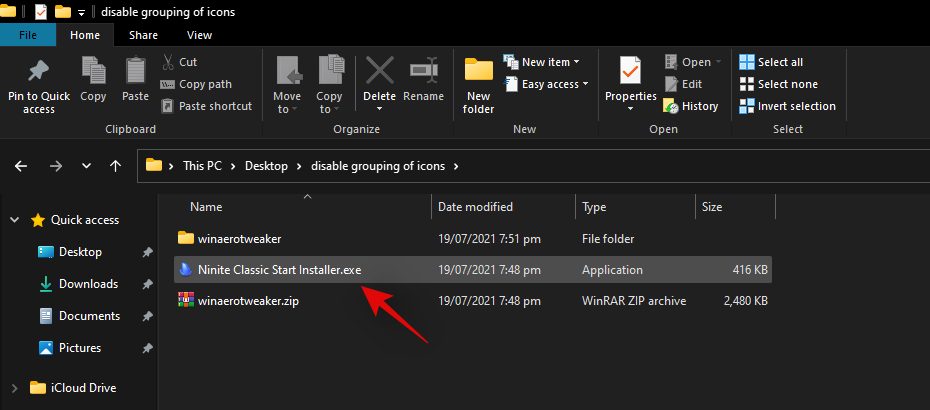This screenshot has width=930, height=410.
Task: Switch to the View ribbon tab
Action: tap(198, 35)
